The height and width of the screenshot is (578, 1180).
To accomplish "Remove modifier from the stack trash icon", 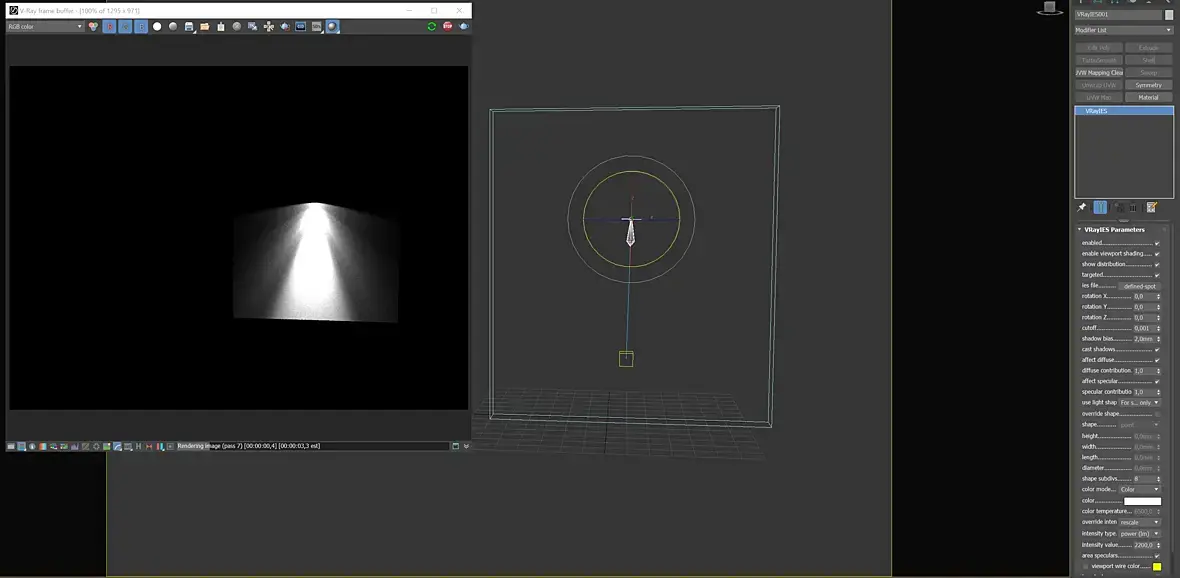I will click(1133, 207).
